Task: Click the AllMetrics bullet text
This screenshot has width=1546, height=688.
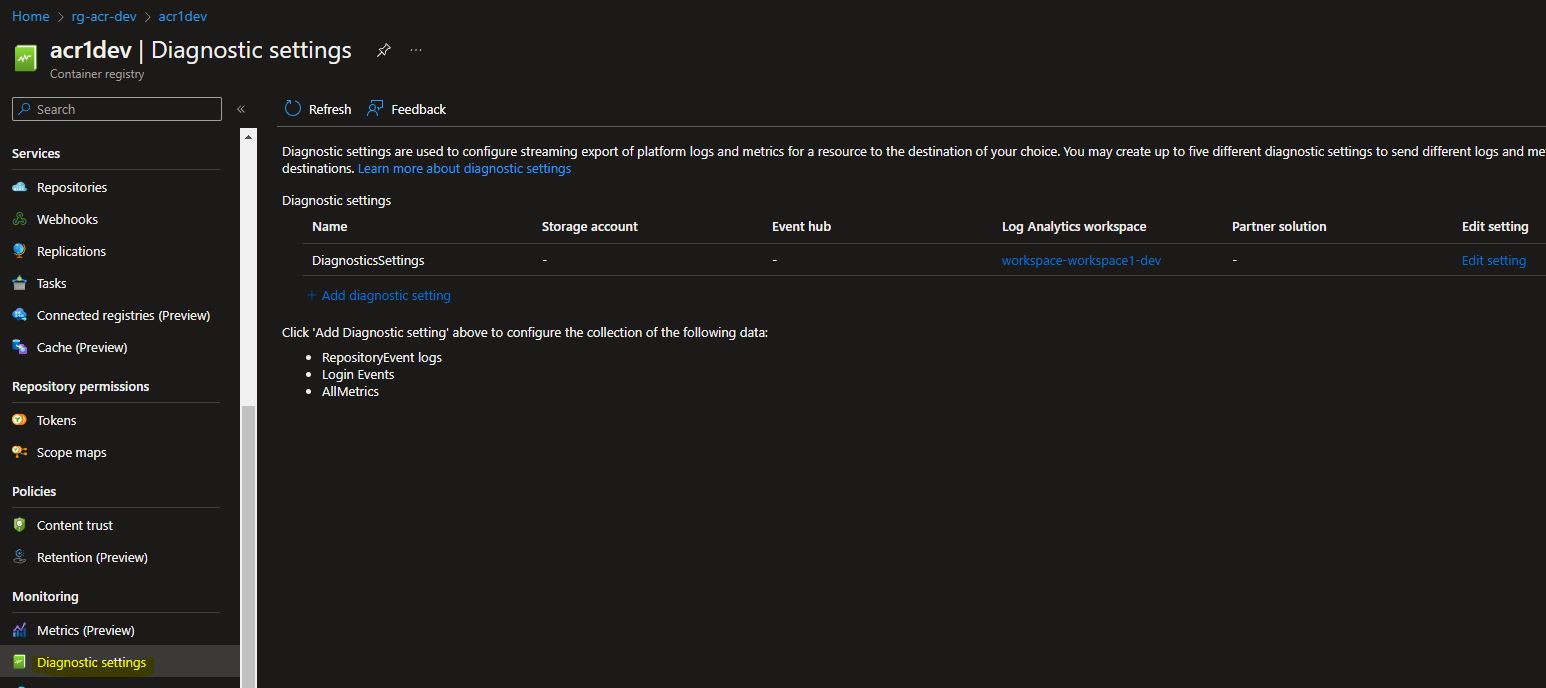Action: [x=350, y=391]
